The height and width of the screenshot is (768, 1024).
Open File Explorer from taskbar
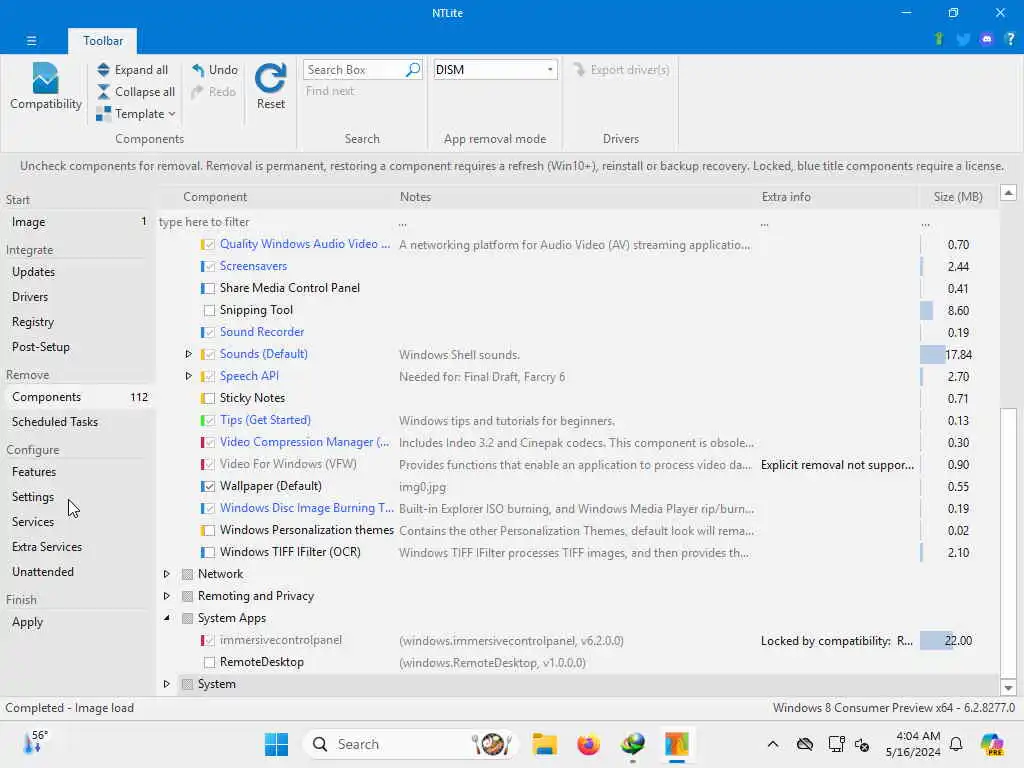(544, 744)
